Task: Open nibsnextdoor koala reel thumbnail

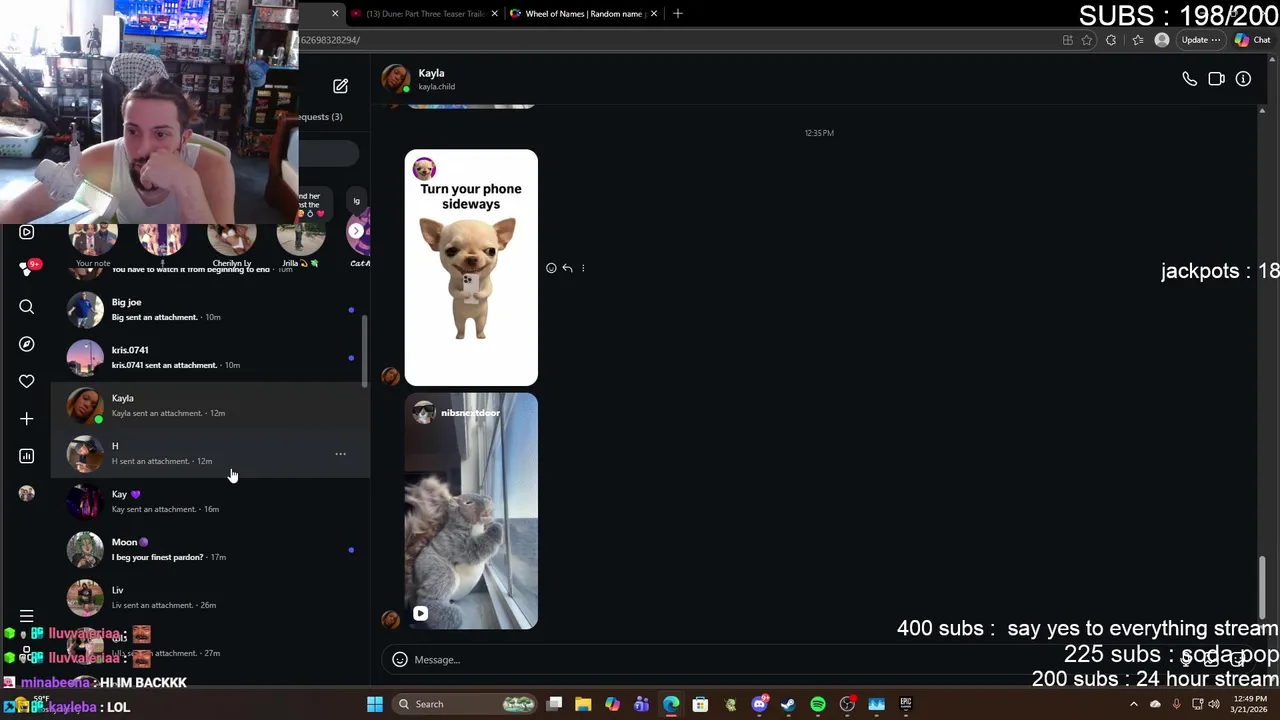Action: pyautogui.click(x=471, y=511)
